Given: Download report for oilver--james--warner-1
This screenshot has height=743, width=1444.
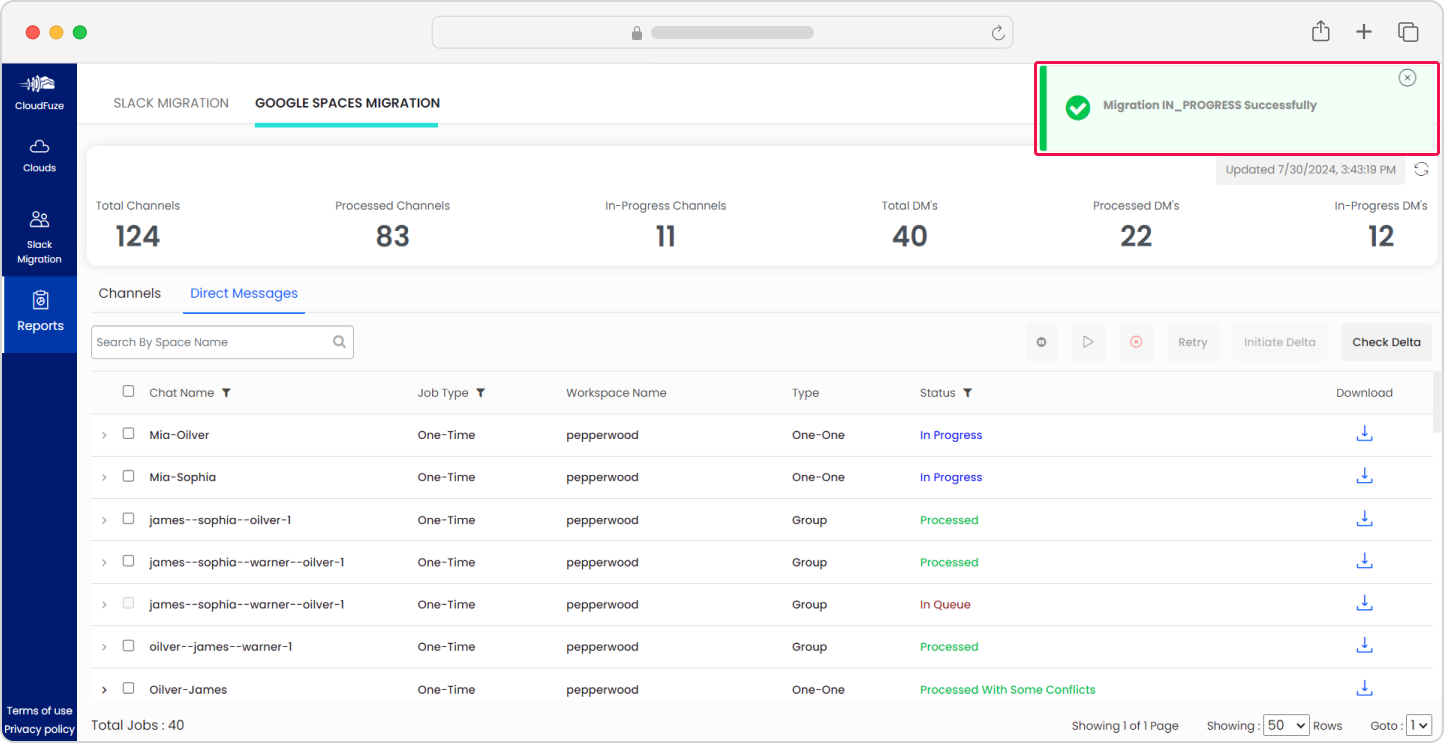Looking at the screenshot, I should pos(1364,646).
